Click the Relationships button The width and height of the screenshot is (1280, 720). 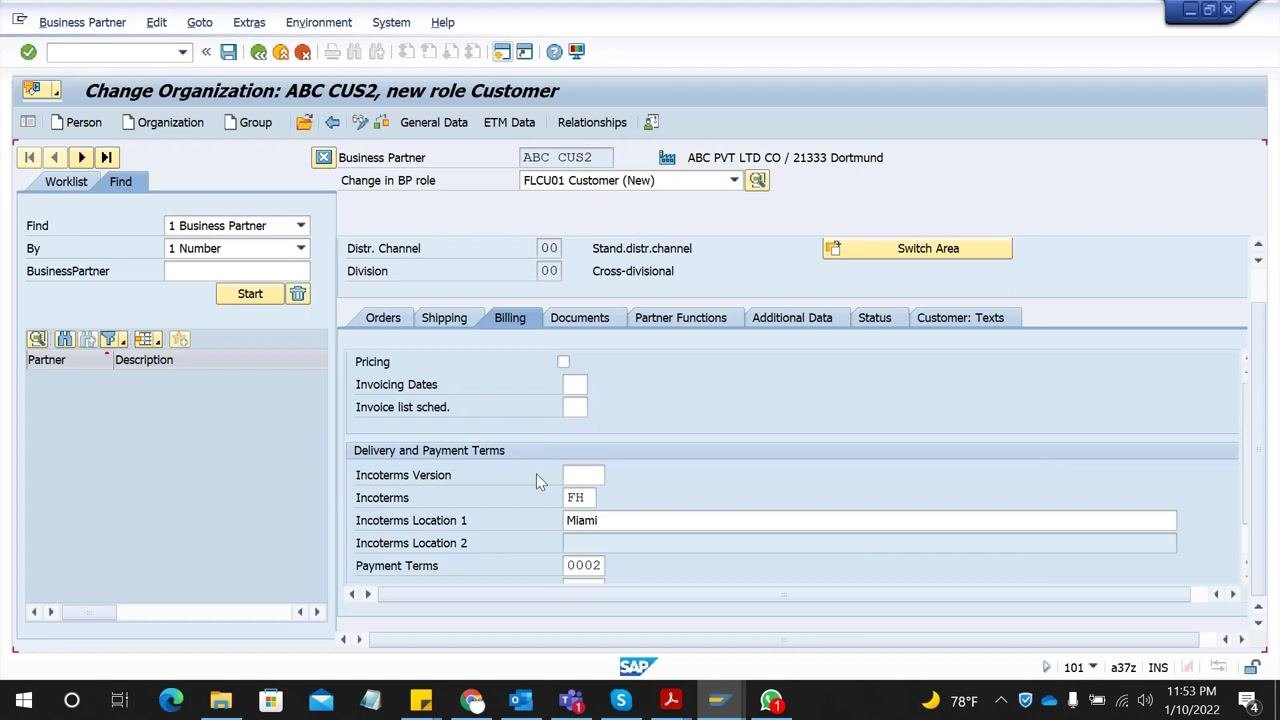[592, 122]
